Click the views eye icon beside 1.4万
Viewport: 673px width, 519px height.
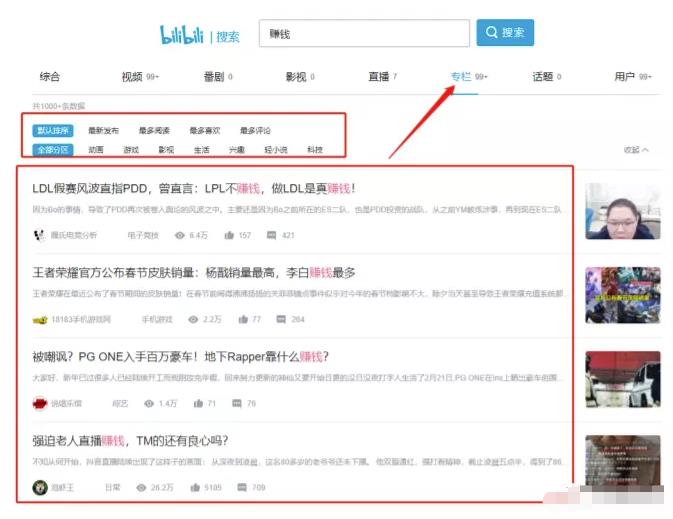pos(149,404)
